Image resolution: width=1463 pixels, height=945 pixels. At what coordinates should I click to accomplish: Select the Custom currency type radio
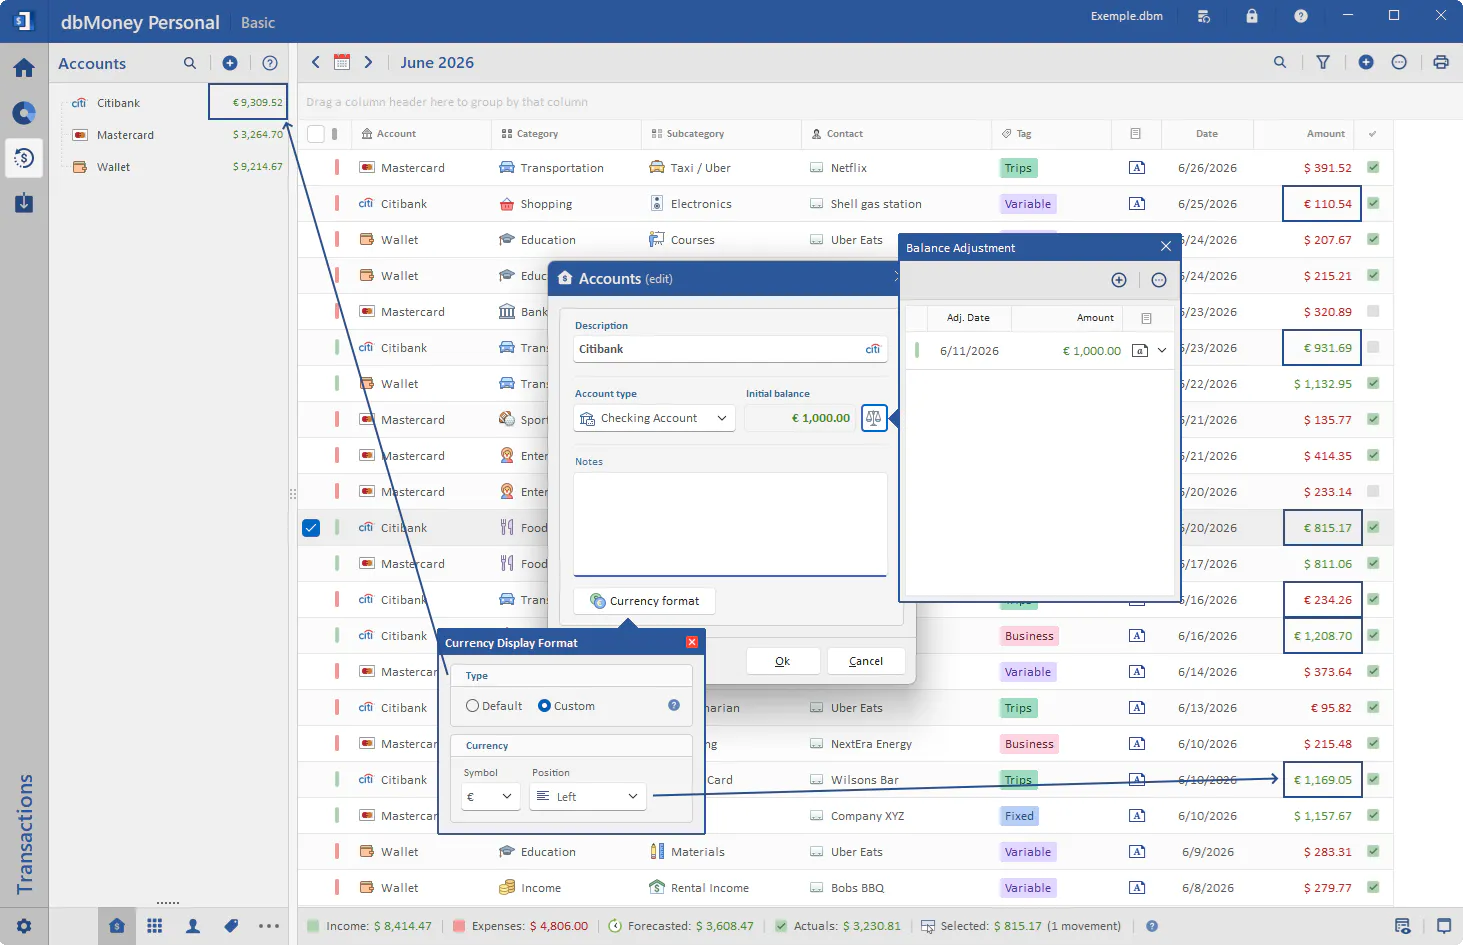click(544, 706)
